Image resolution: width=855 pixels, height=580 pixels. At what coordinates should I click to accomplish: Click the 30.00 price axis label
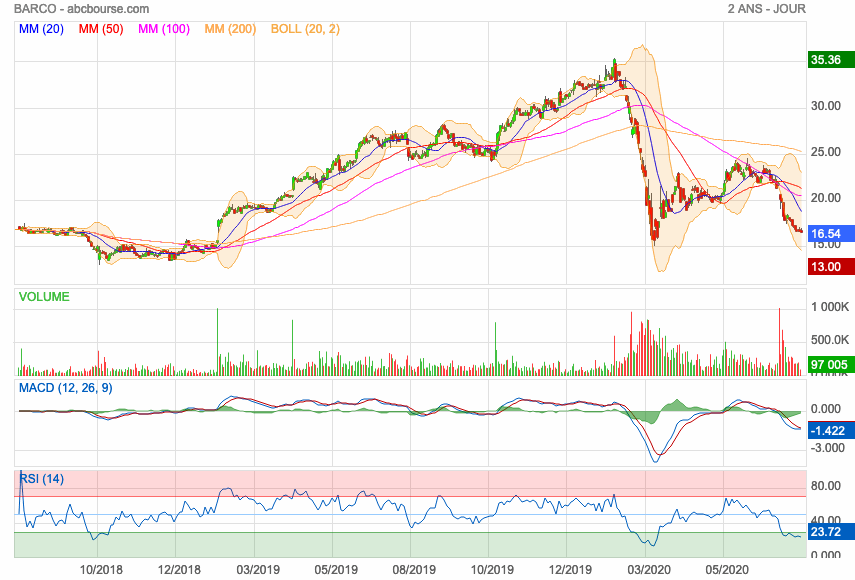(826, 106)
